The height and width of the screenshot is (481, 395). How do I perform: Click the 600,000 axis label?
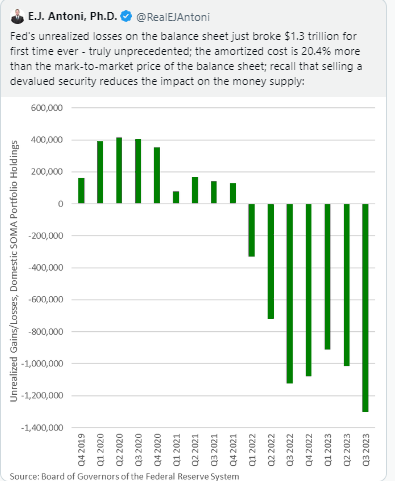coord(47,108)
